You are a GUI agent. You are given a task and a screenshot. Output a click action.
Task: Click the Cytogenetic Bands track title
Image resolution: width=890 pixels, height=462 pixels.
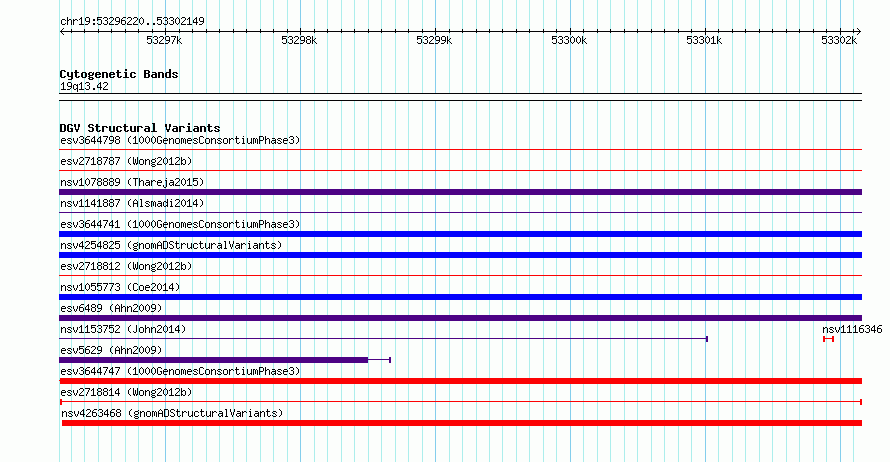(119, 74)
